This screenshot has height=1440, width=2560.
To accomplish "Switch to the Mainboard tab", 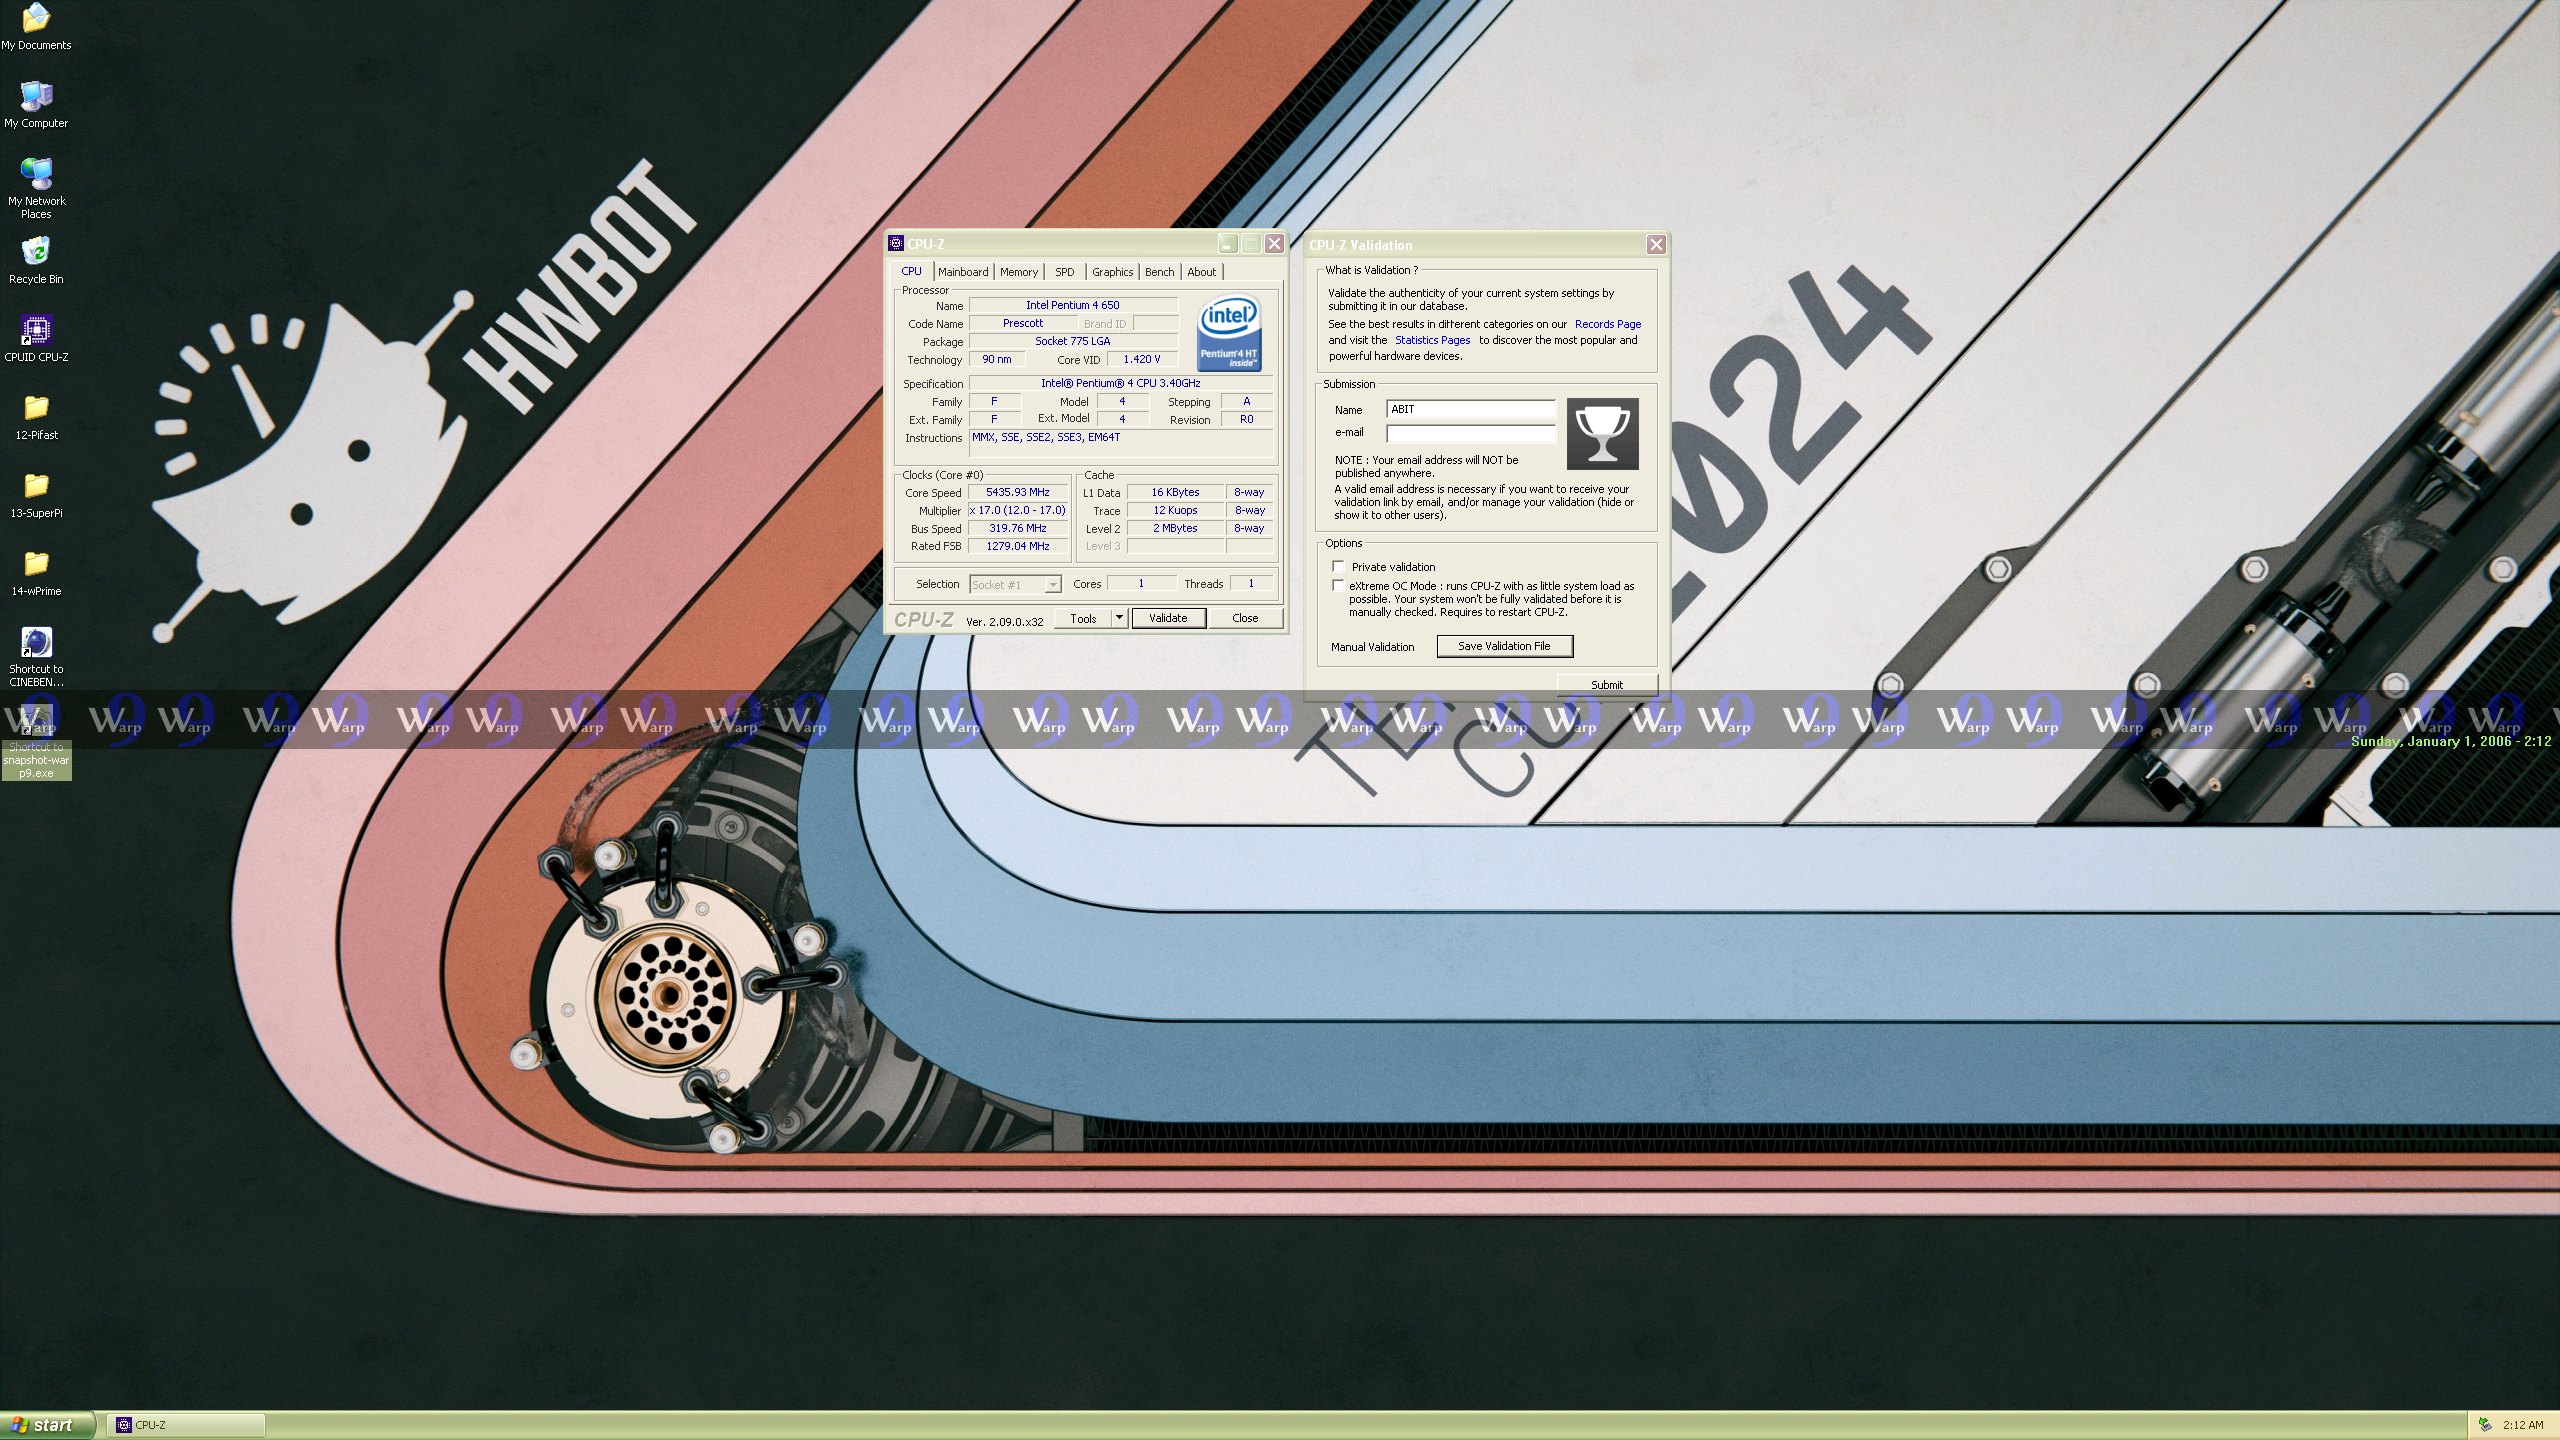I will 963,272.
